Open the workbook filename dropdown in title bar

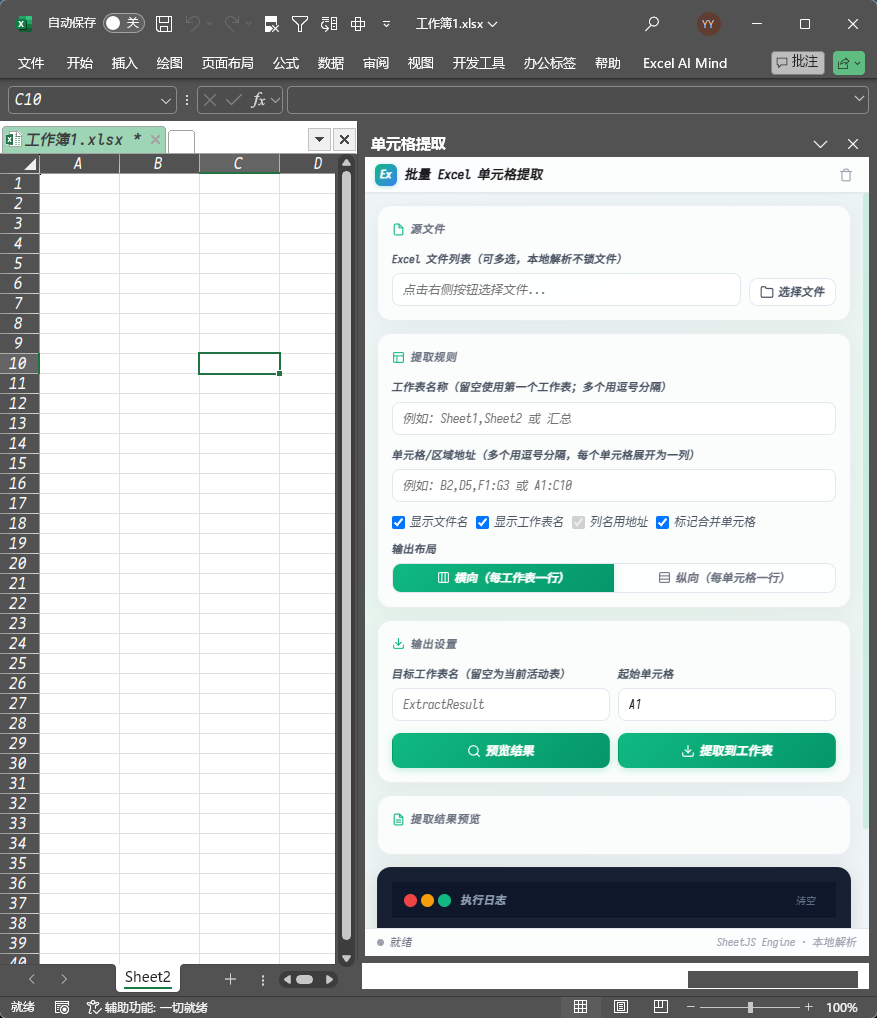pos(493,24)
